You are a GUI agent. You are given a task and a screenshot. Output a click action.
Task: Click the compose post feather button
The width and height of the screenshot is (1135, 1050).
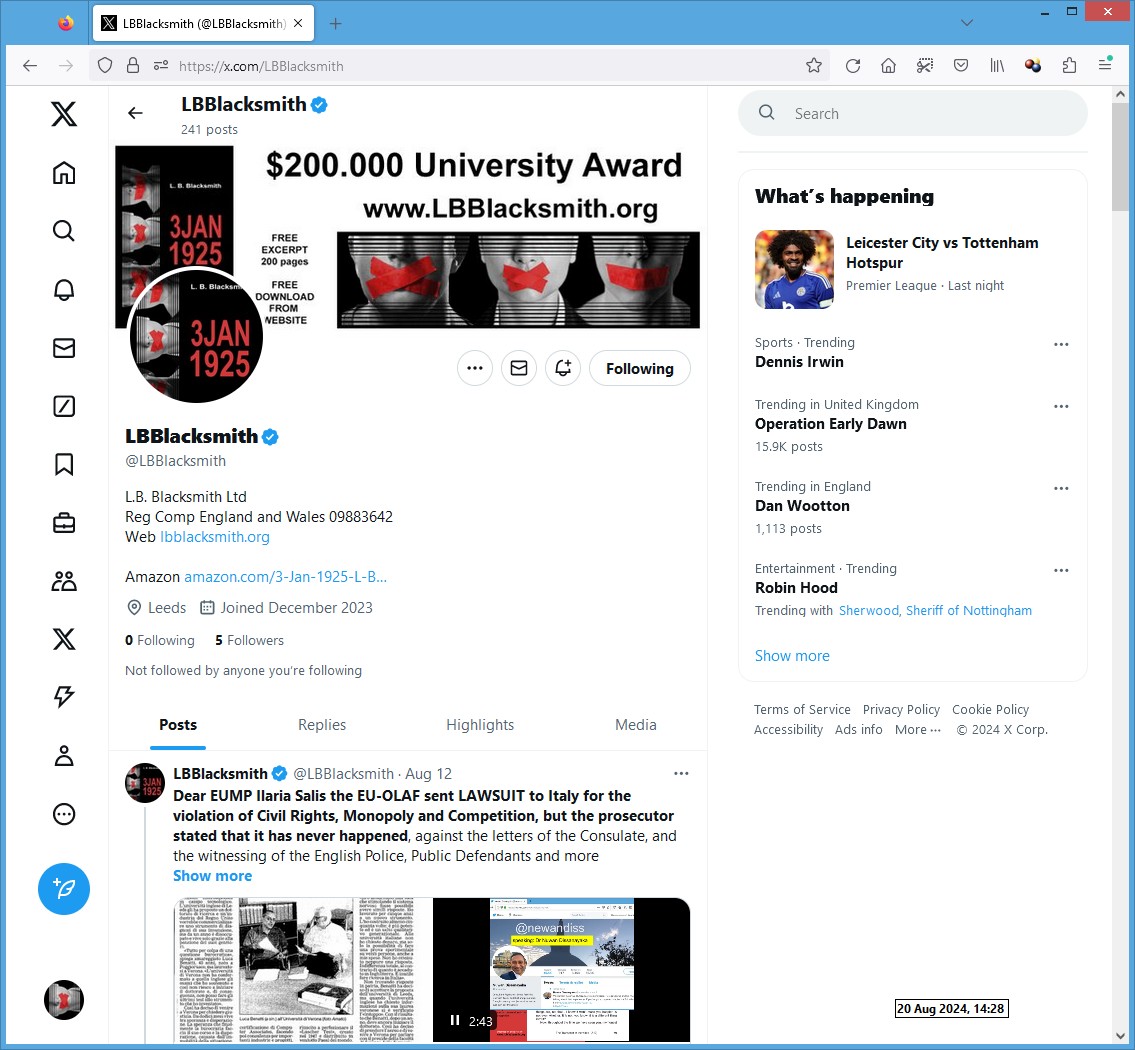pos(64,888)
